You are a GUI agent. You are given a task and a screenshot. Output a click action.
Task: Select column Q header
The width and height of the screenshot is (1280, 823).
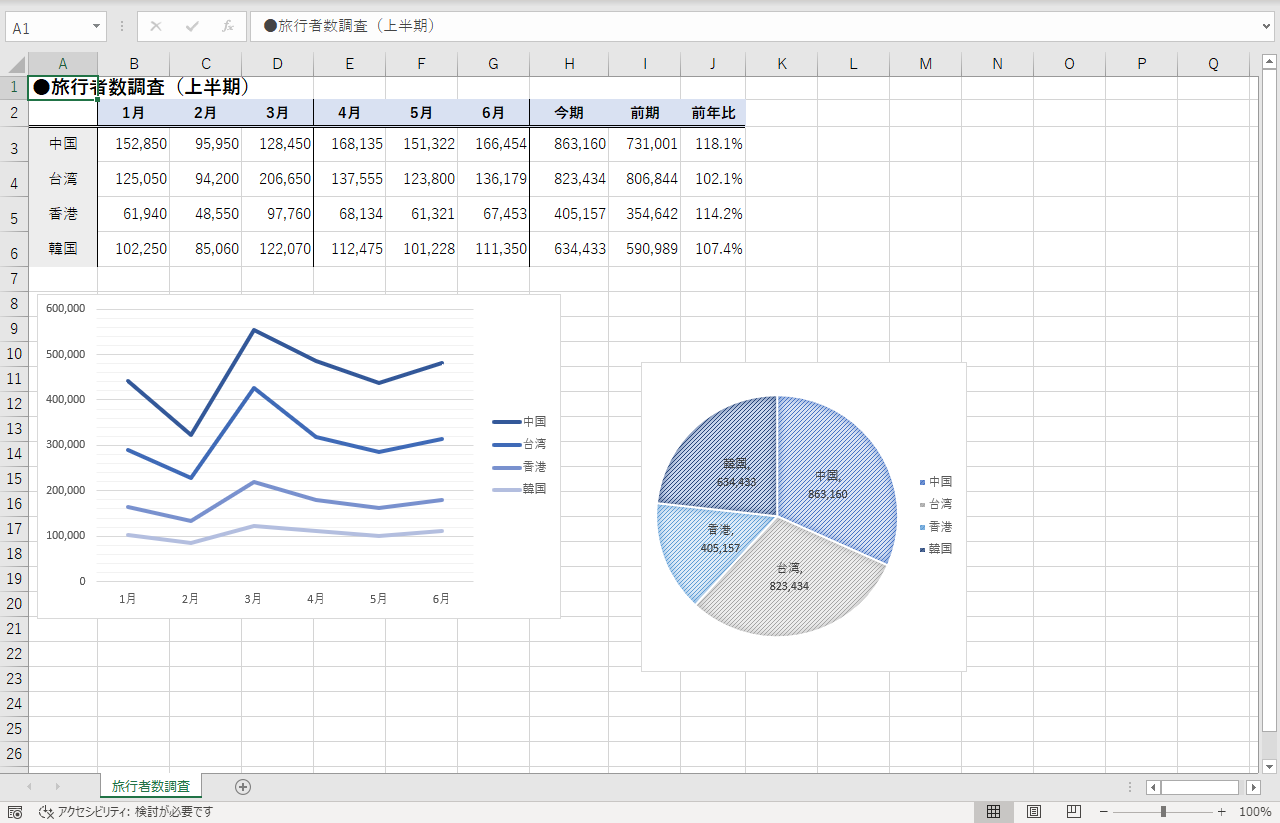1213,64
